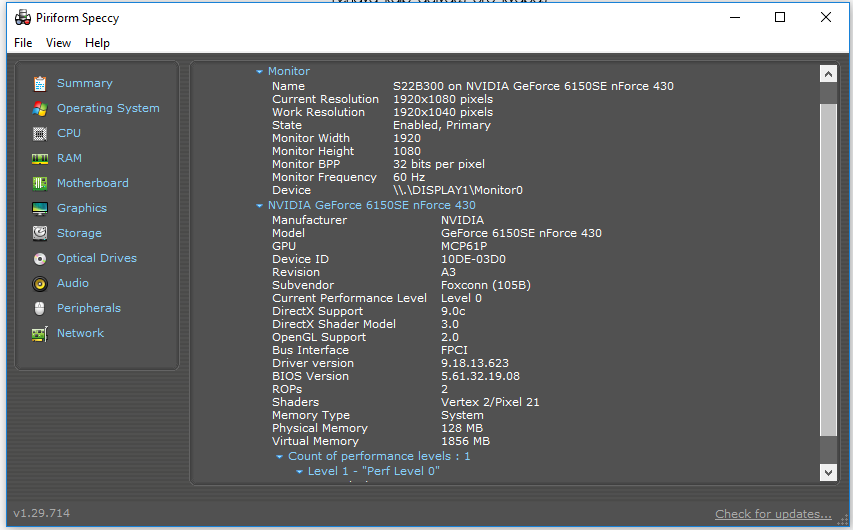Open the Storage section label
The width and height of the screenshot is (853, 530).
pos(79,233)
